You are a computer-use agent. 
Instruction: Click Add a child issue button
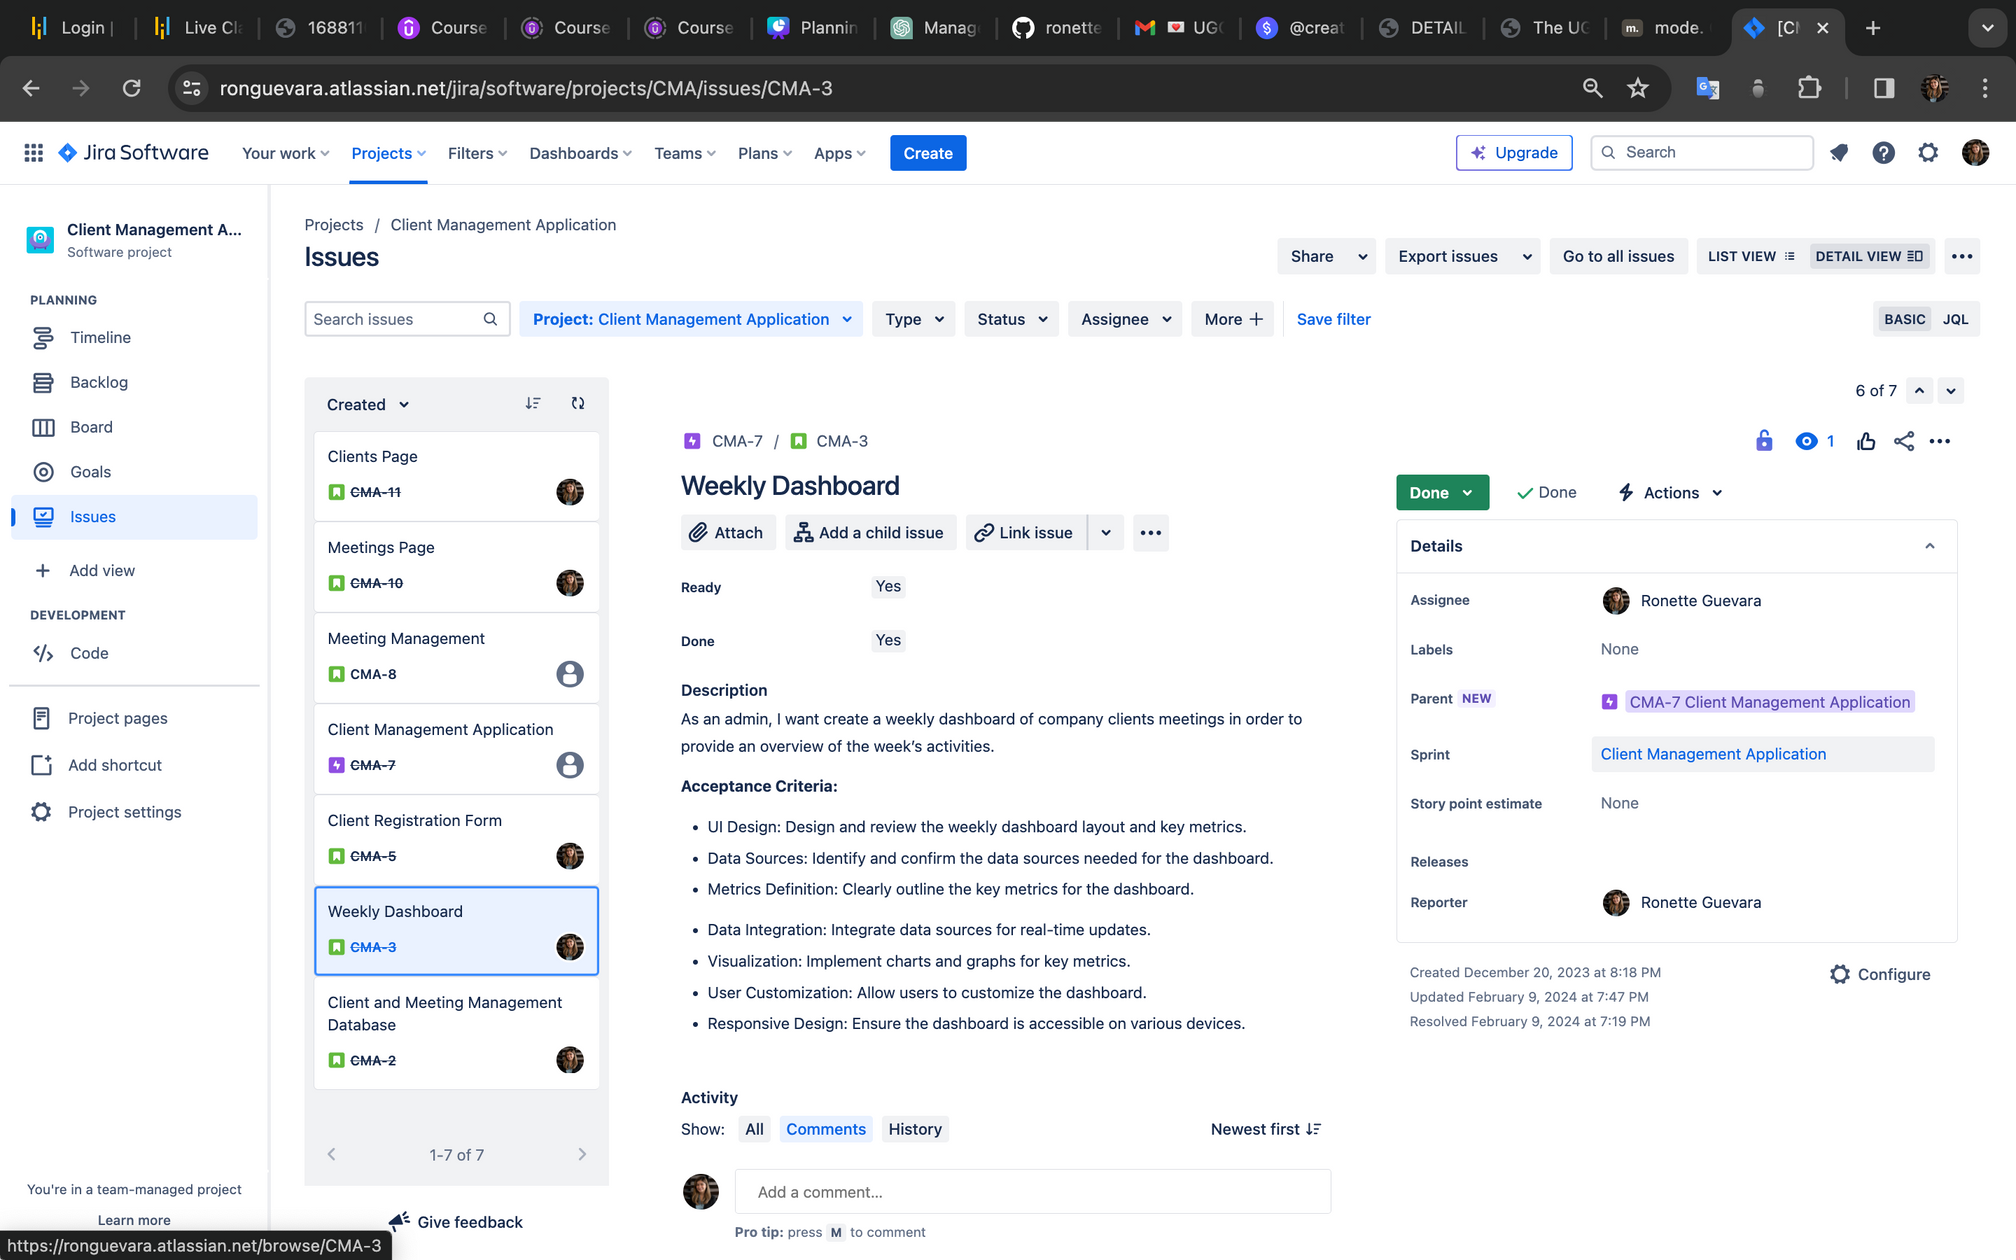[869, 533]
